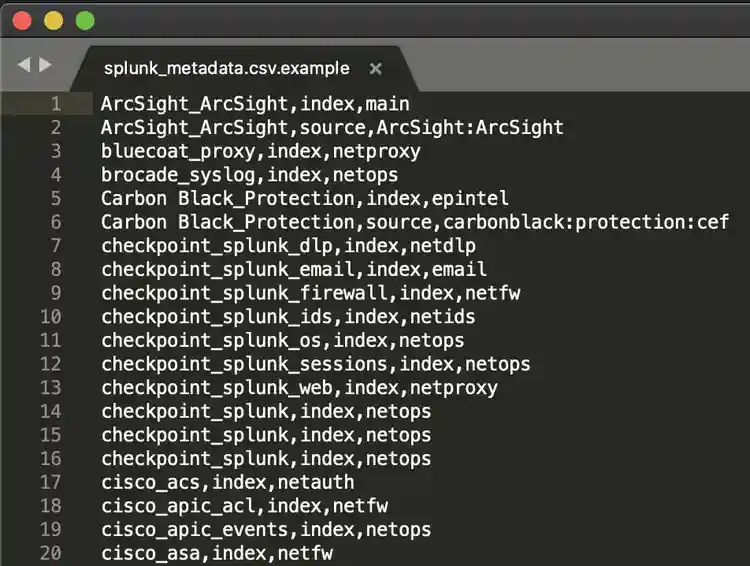Click the checkpoint_splunk_sessions,index,netops line

click(x=315, y=364)
